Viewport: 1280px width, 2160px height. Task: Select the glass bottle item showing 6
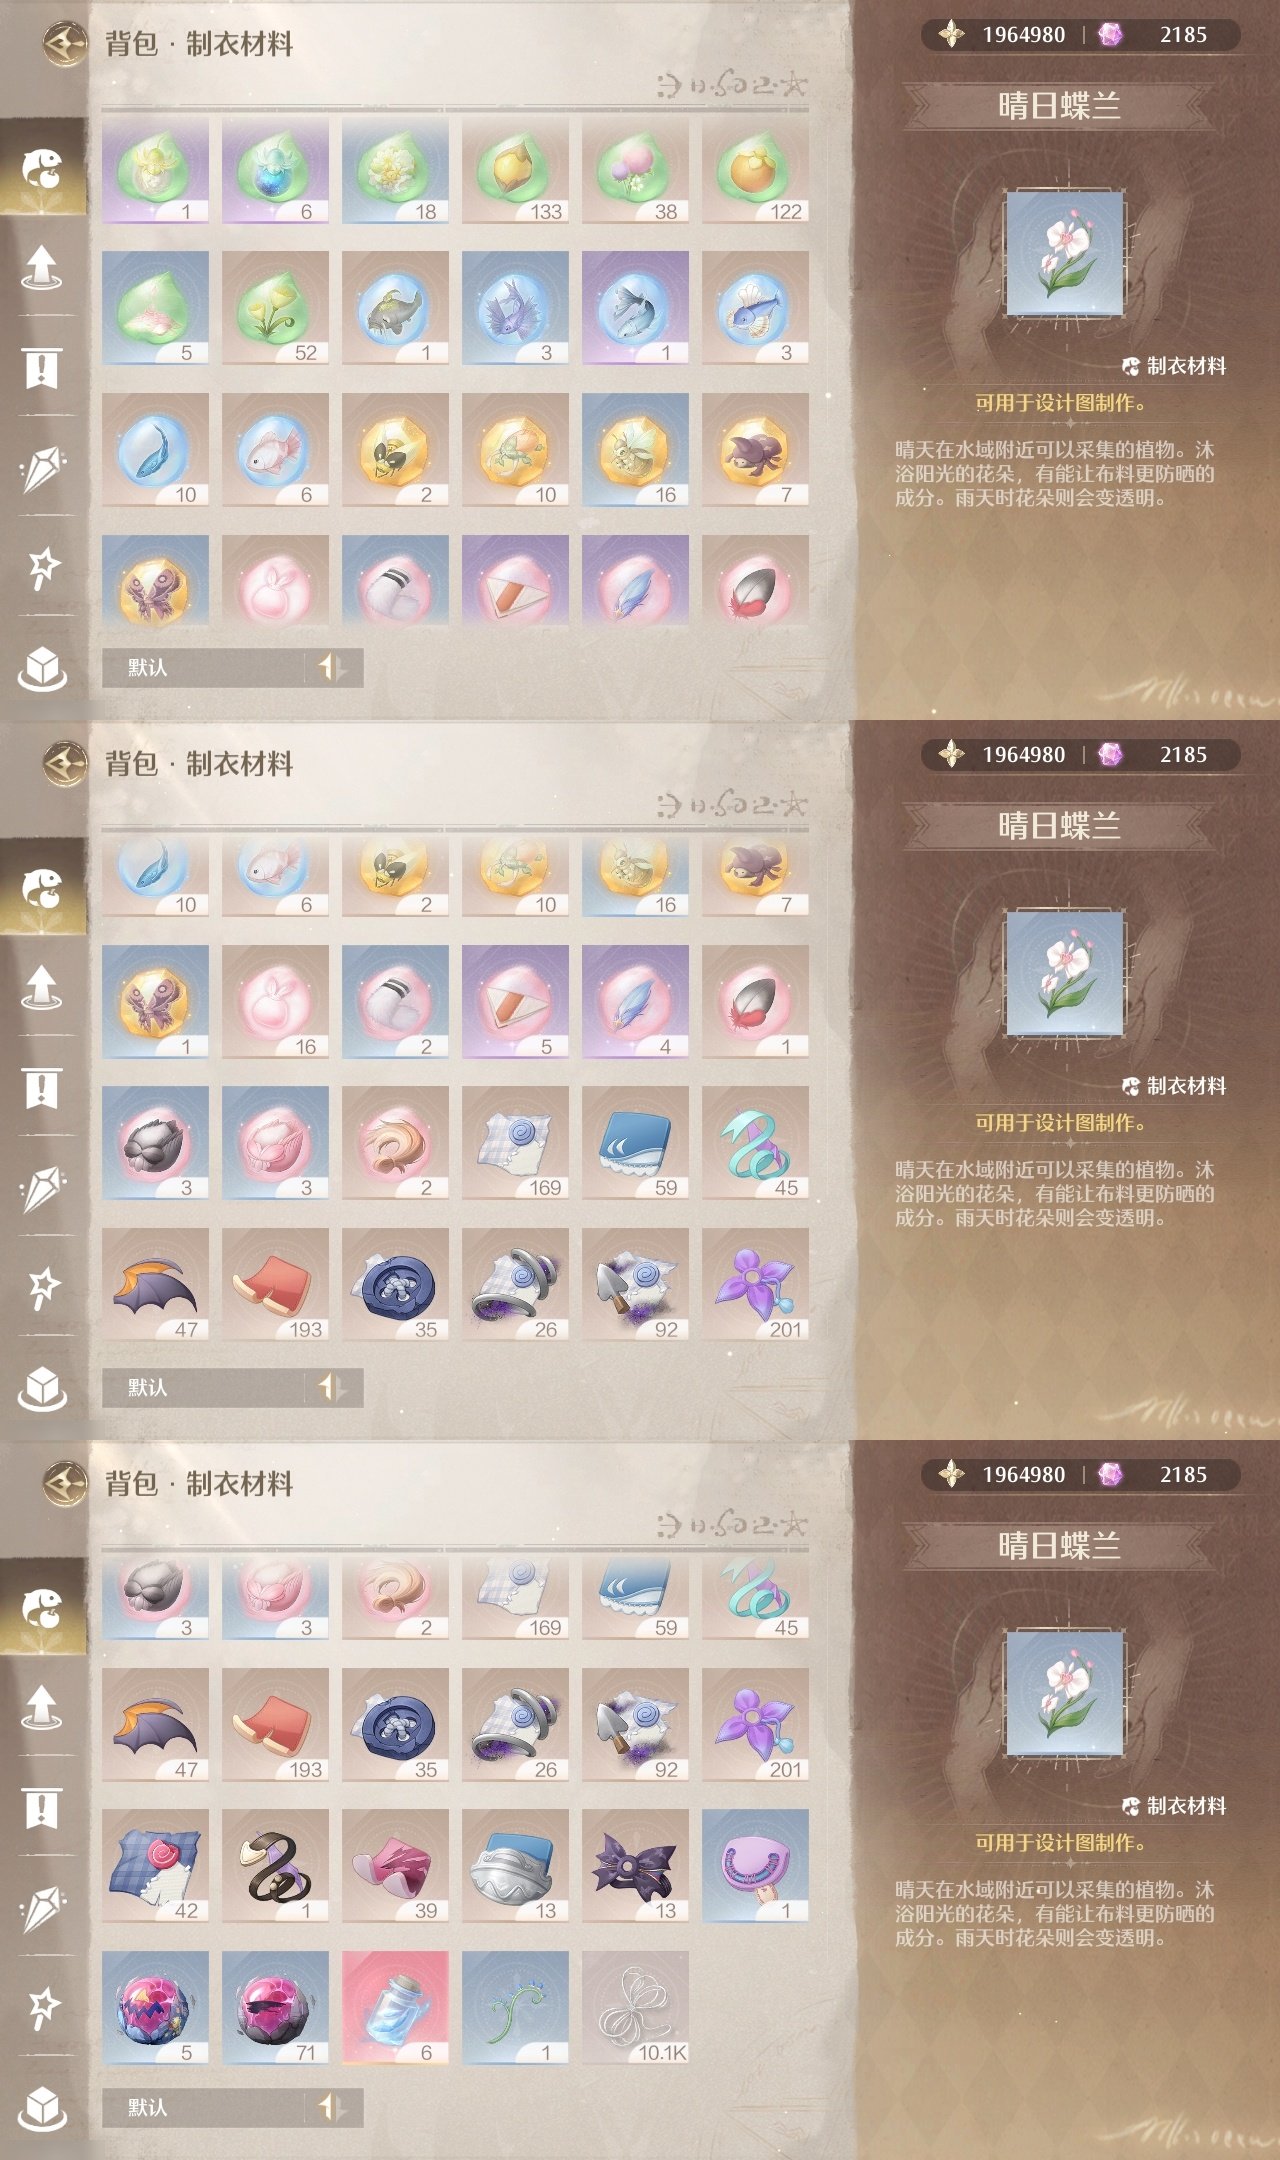coord(395,2008)
